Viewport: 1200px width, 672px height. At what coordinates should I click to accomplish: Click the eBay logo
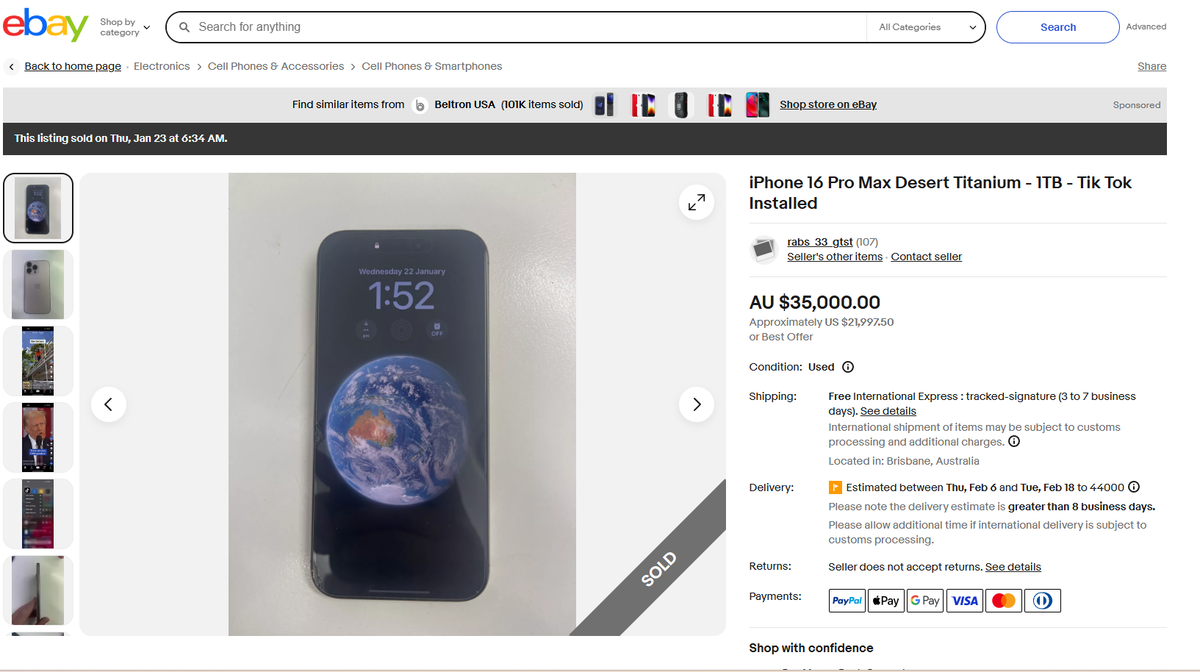[46, 26]
